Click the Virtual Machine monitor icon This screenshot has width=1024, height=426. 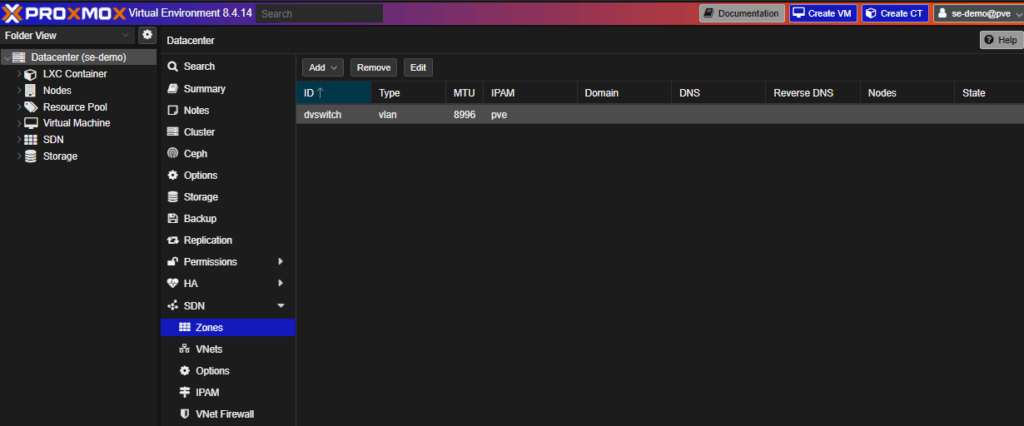(x=31, y=123)
